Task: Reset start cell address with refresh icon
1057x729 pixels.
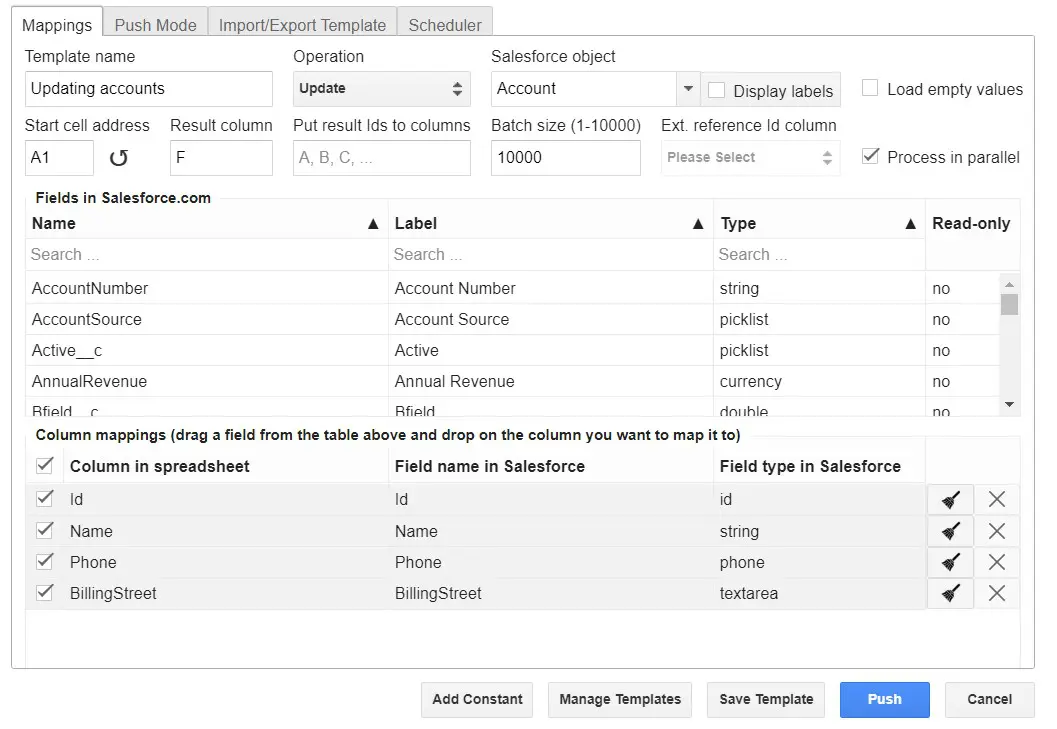Action: [119, 158]
